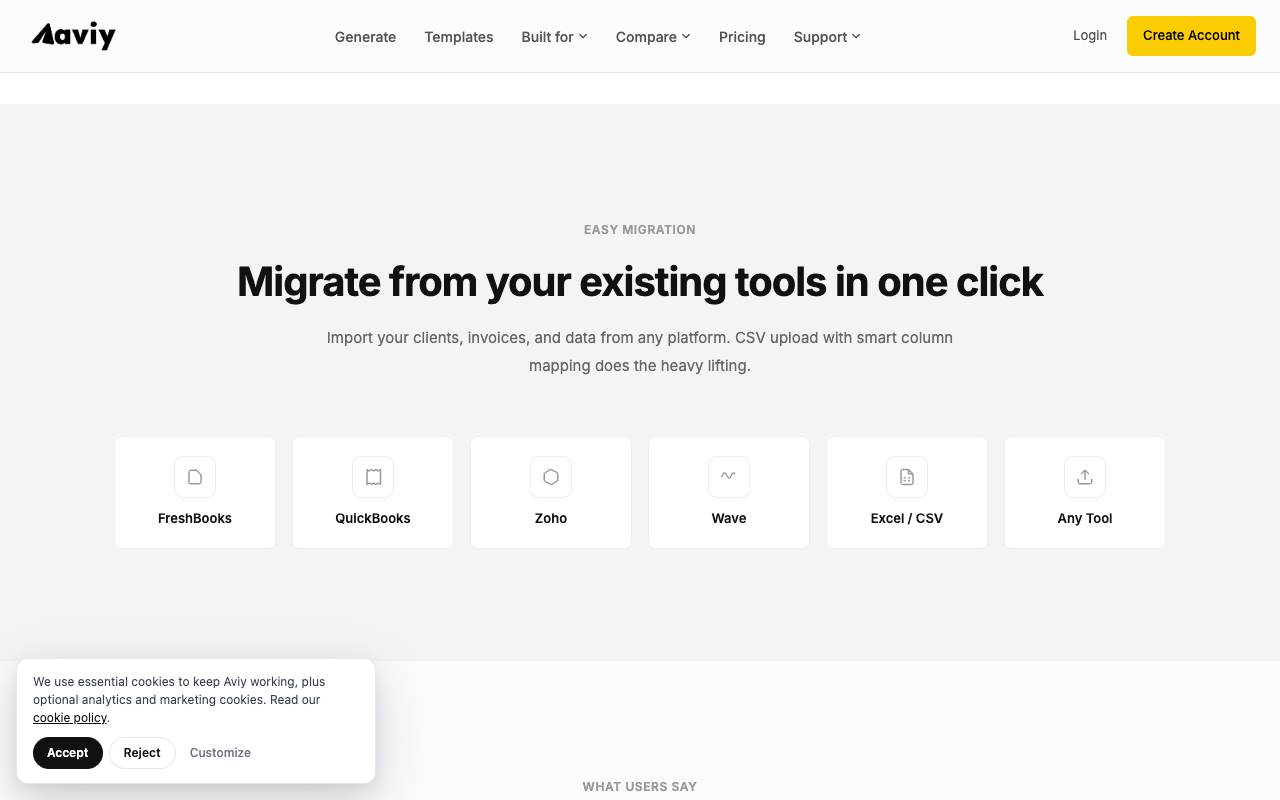Click the 'Migrate from your existing tools' heading
The width and height of the screenshot is (1280, 800).
pyautogui.click(x=640, y=282)
